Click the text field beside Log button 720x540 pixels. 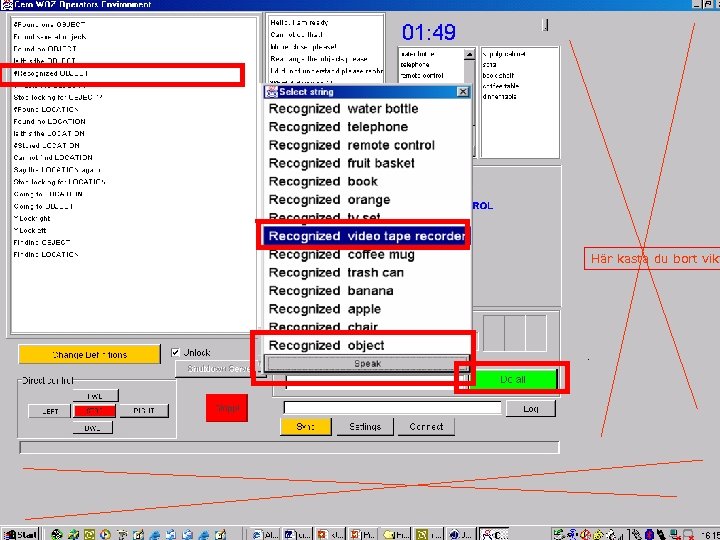click(393, 408)
